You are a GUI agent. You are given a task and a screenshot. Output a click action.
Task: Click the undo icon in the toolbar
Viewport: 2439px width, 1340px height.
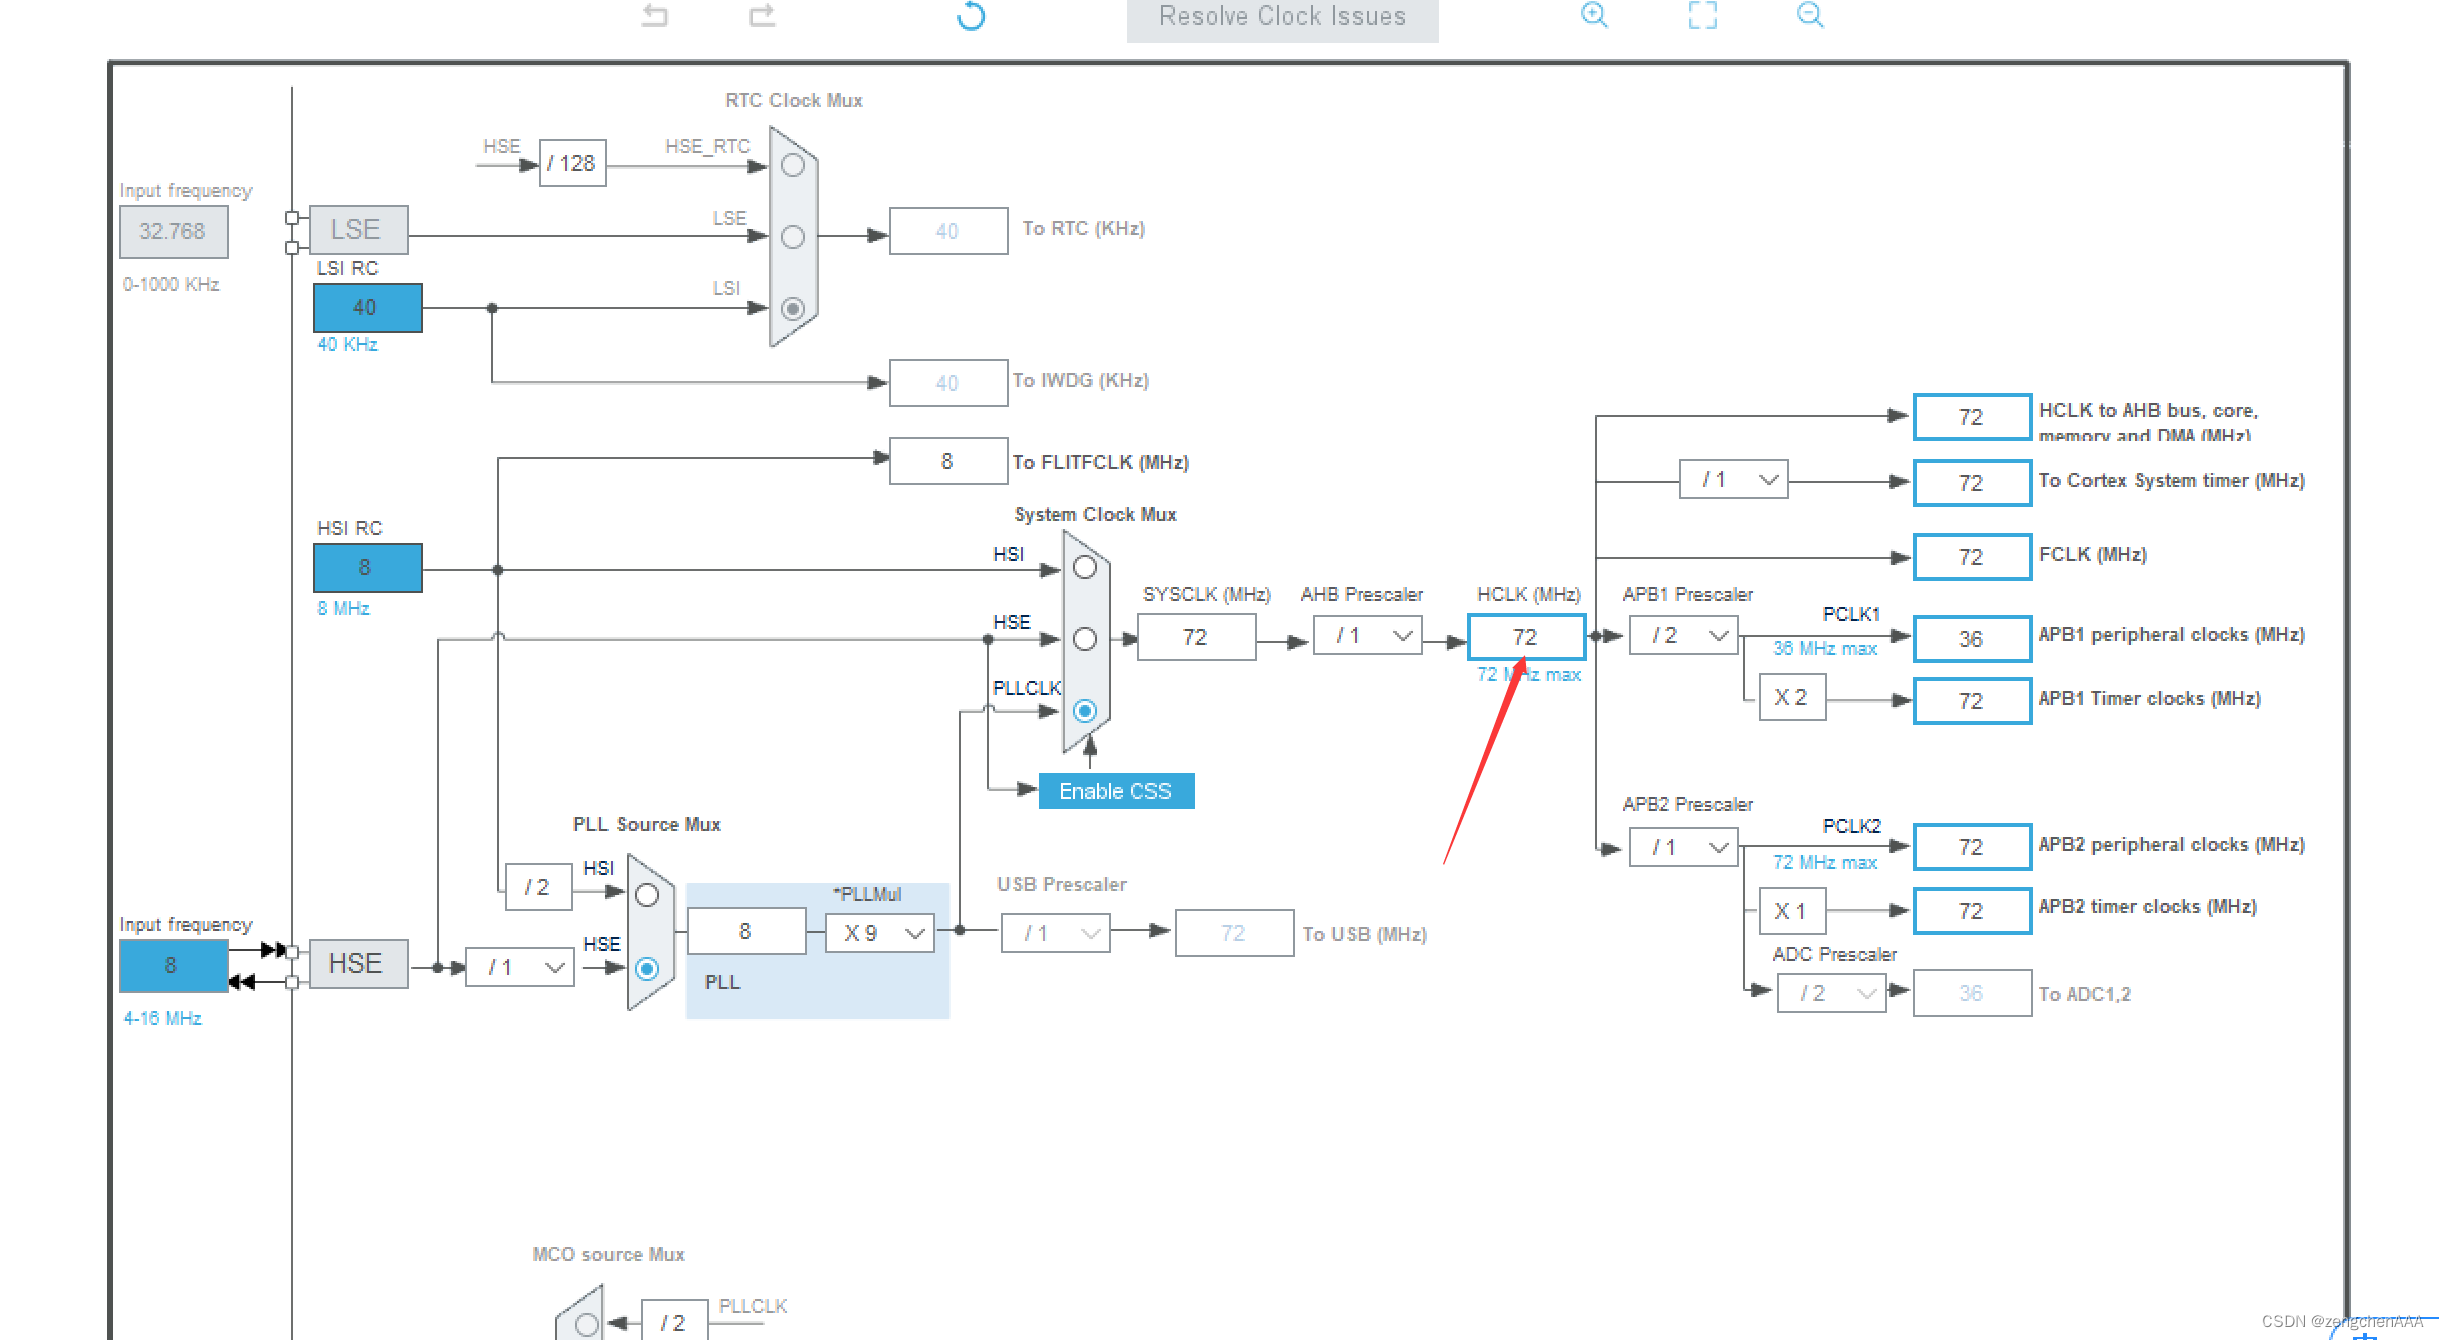pos(655,16)
